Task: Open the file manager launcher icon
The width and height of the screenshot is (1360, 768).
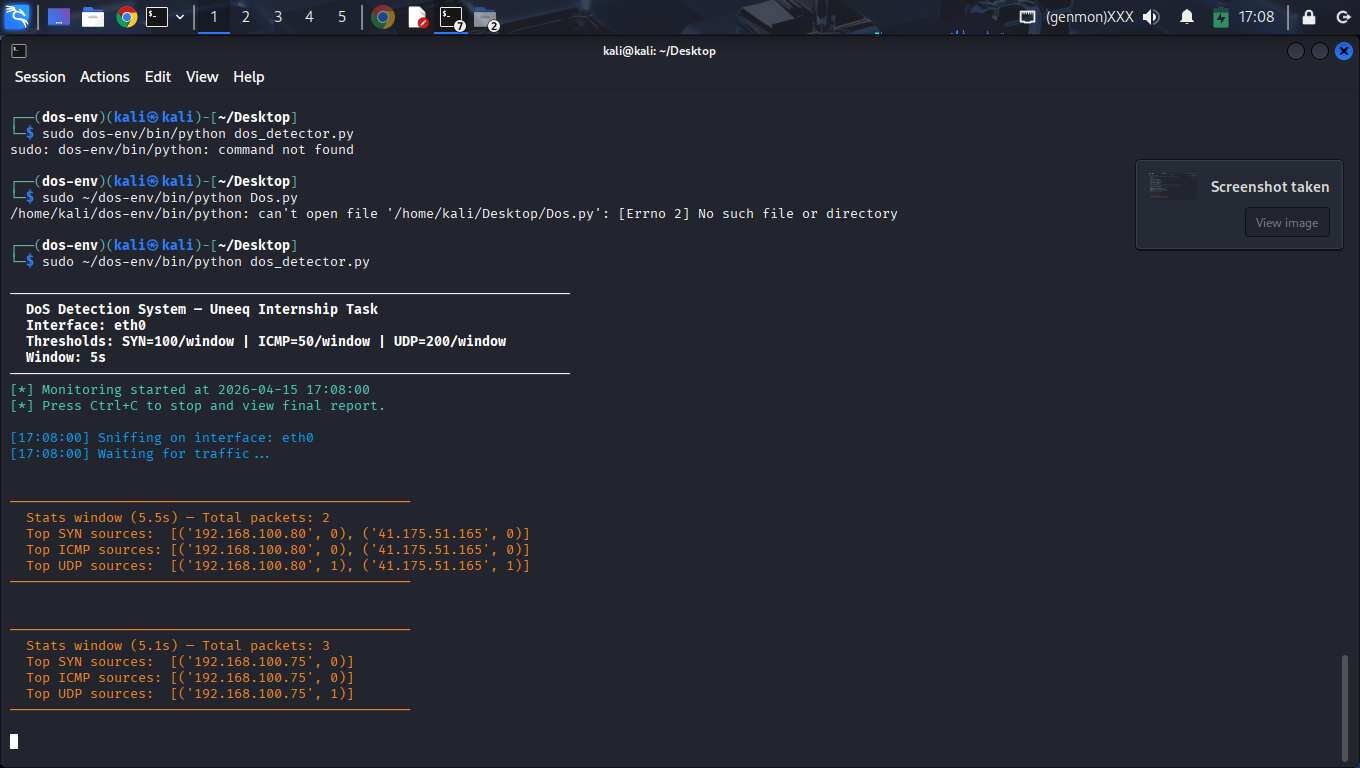Action: [x=93, y=17]
